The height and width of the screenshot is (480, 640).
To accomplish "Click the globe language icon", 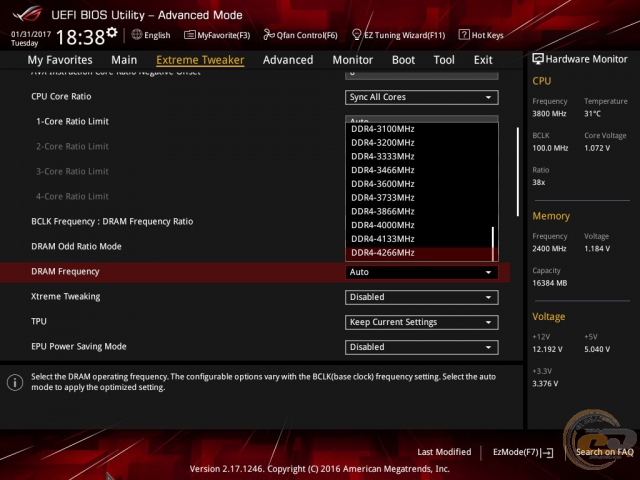I will coord(137,35).
